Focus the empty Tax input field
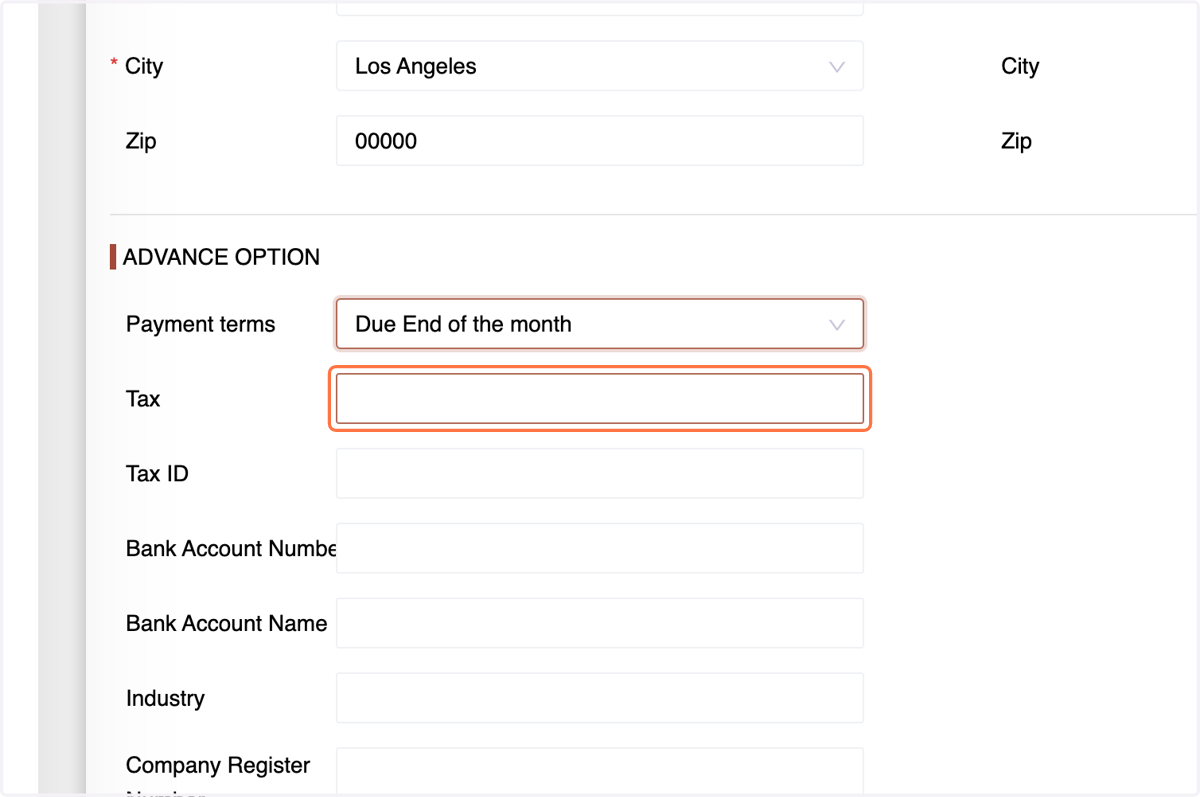The height and width of the screenshot is (797, 1200). coord(600,399)
